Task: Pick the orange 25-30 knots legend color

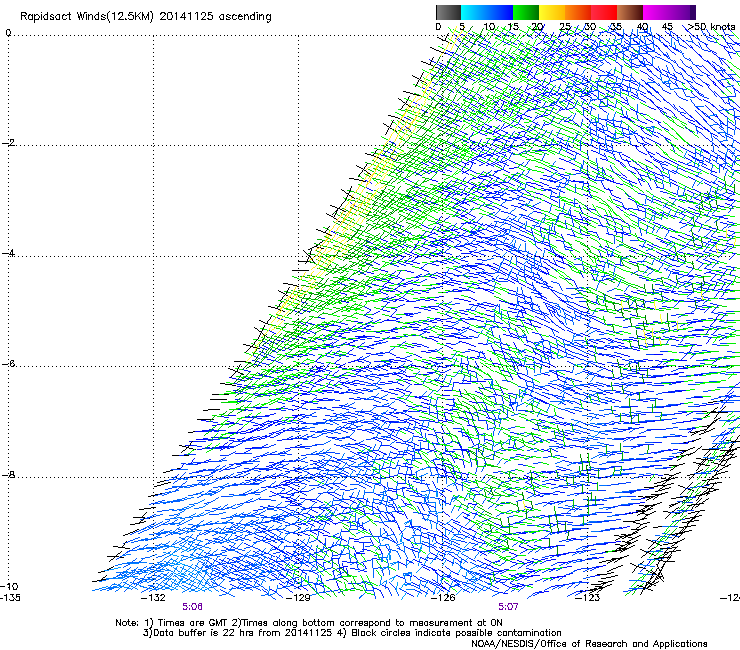Action: point(578,12)
